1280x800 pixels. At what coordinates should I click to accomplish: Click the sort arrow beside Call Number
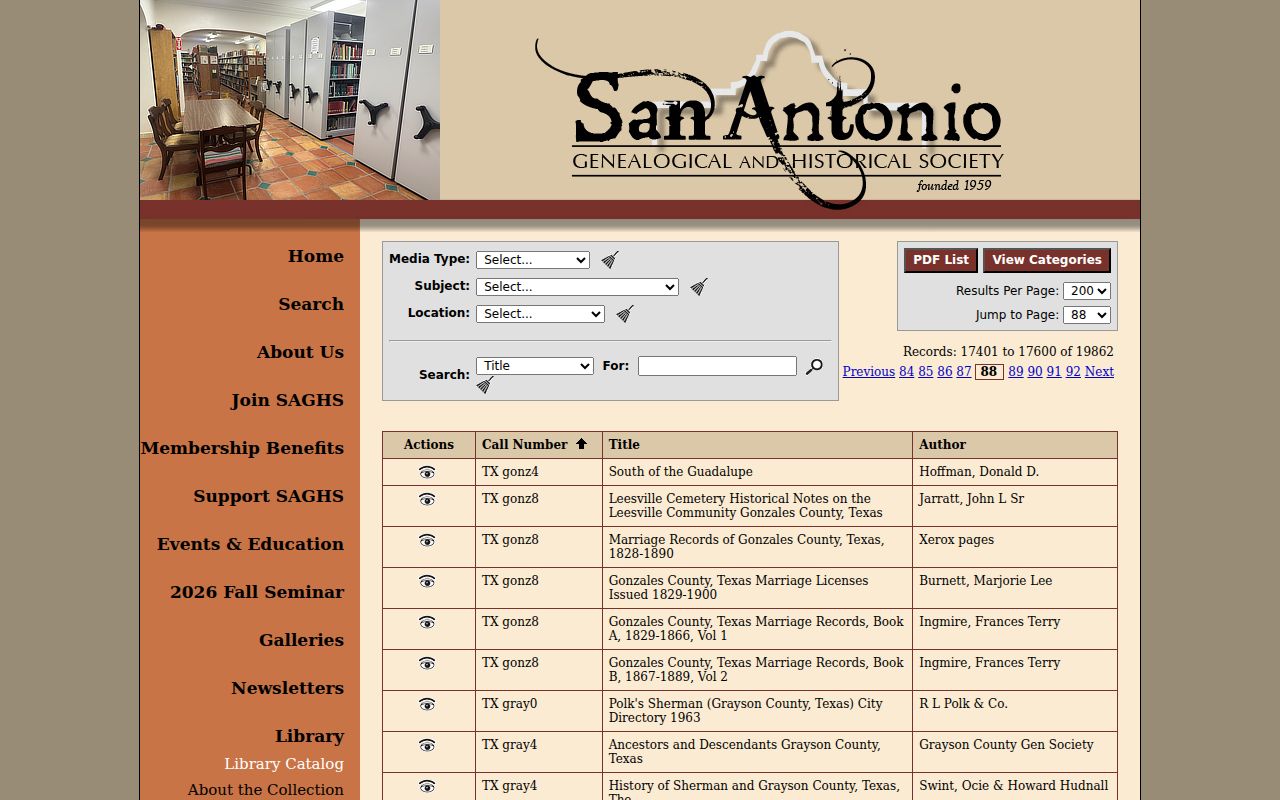[581, 444]
